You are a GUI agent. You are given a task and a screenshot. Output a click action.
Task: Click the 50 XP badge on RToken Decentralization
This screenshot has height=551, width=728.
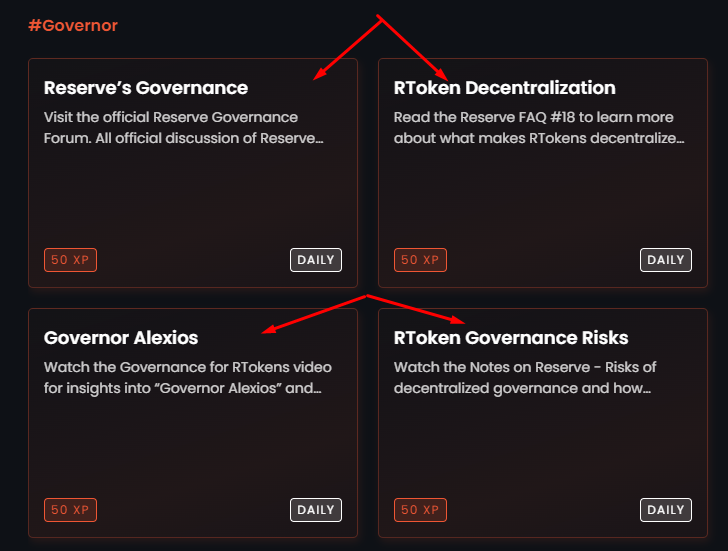coord(420,260)
